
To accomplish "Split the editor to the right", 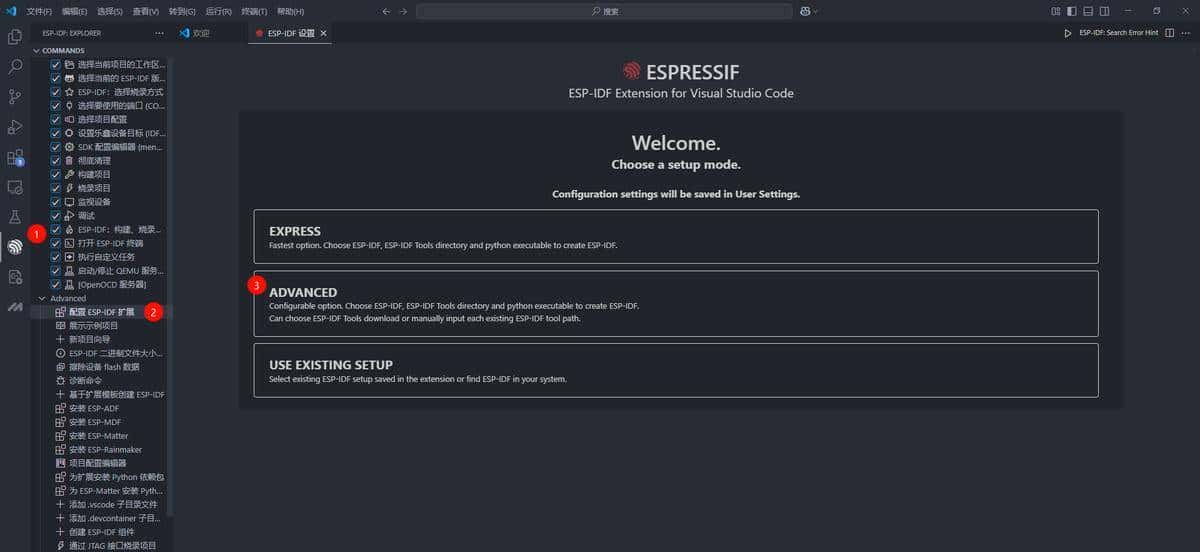I will [1170, 33].
